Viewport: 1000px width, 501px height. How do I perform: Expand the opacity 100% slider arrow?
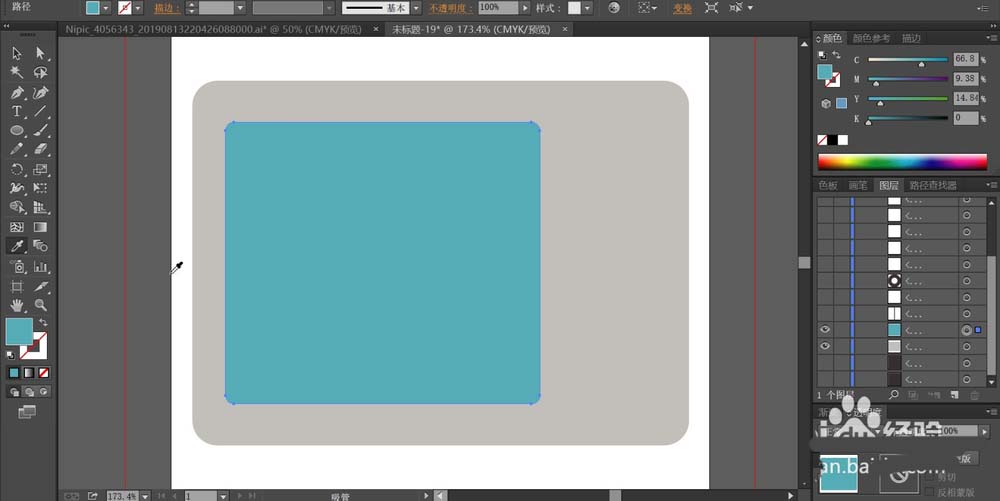pyautogui.click(x=525, y=8)
